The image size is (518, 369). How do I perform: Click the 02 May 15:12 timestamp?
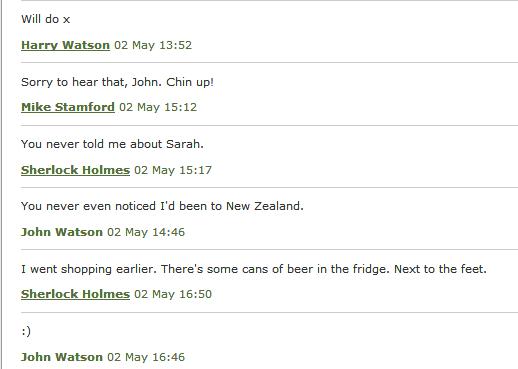tap(158, 107)
